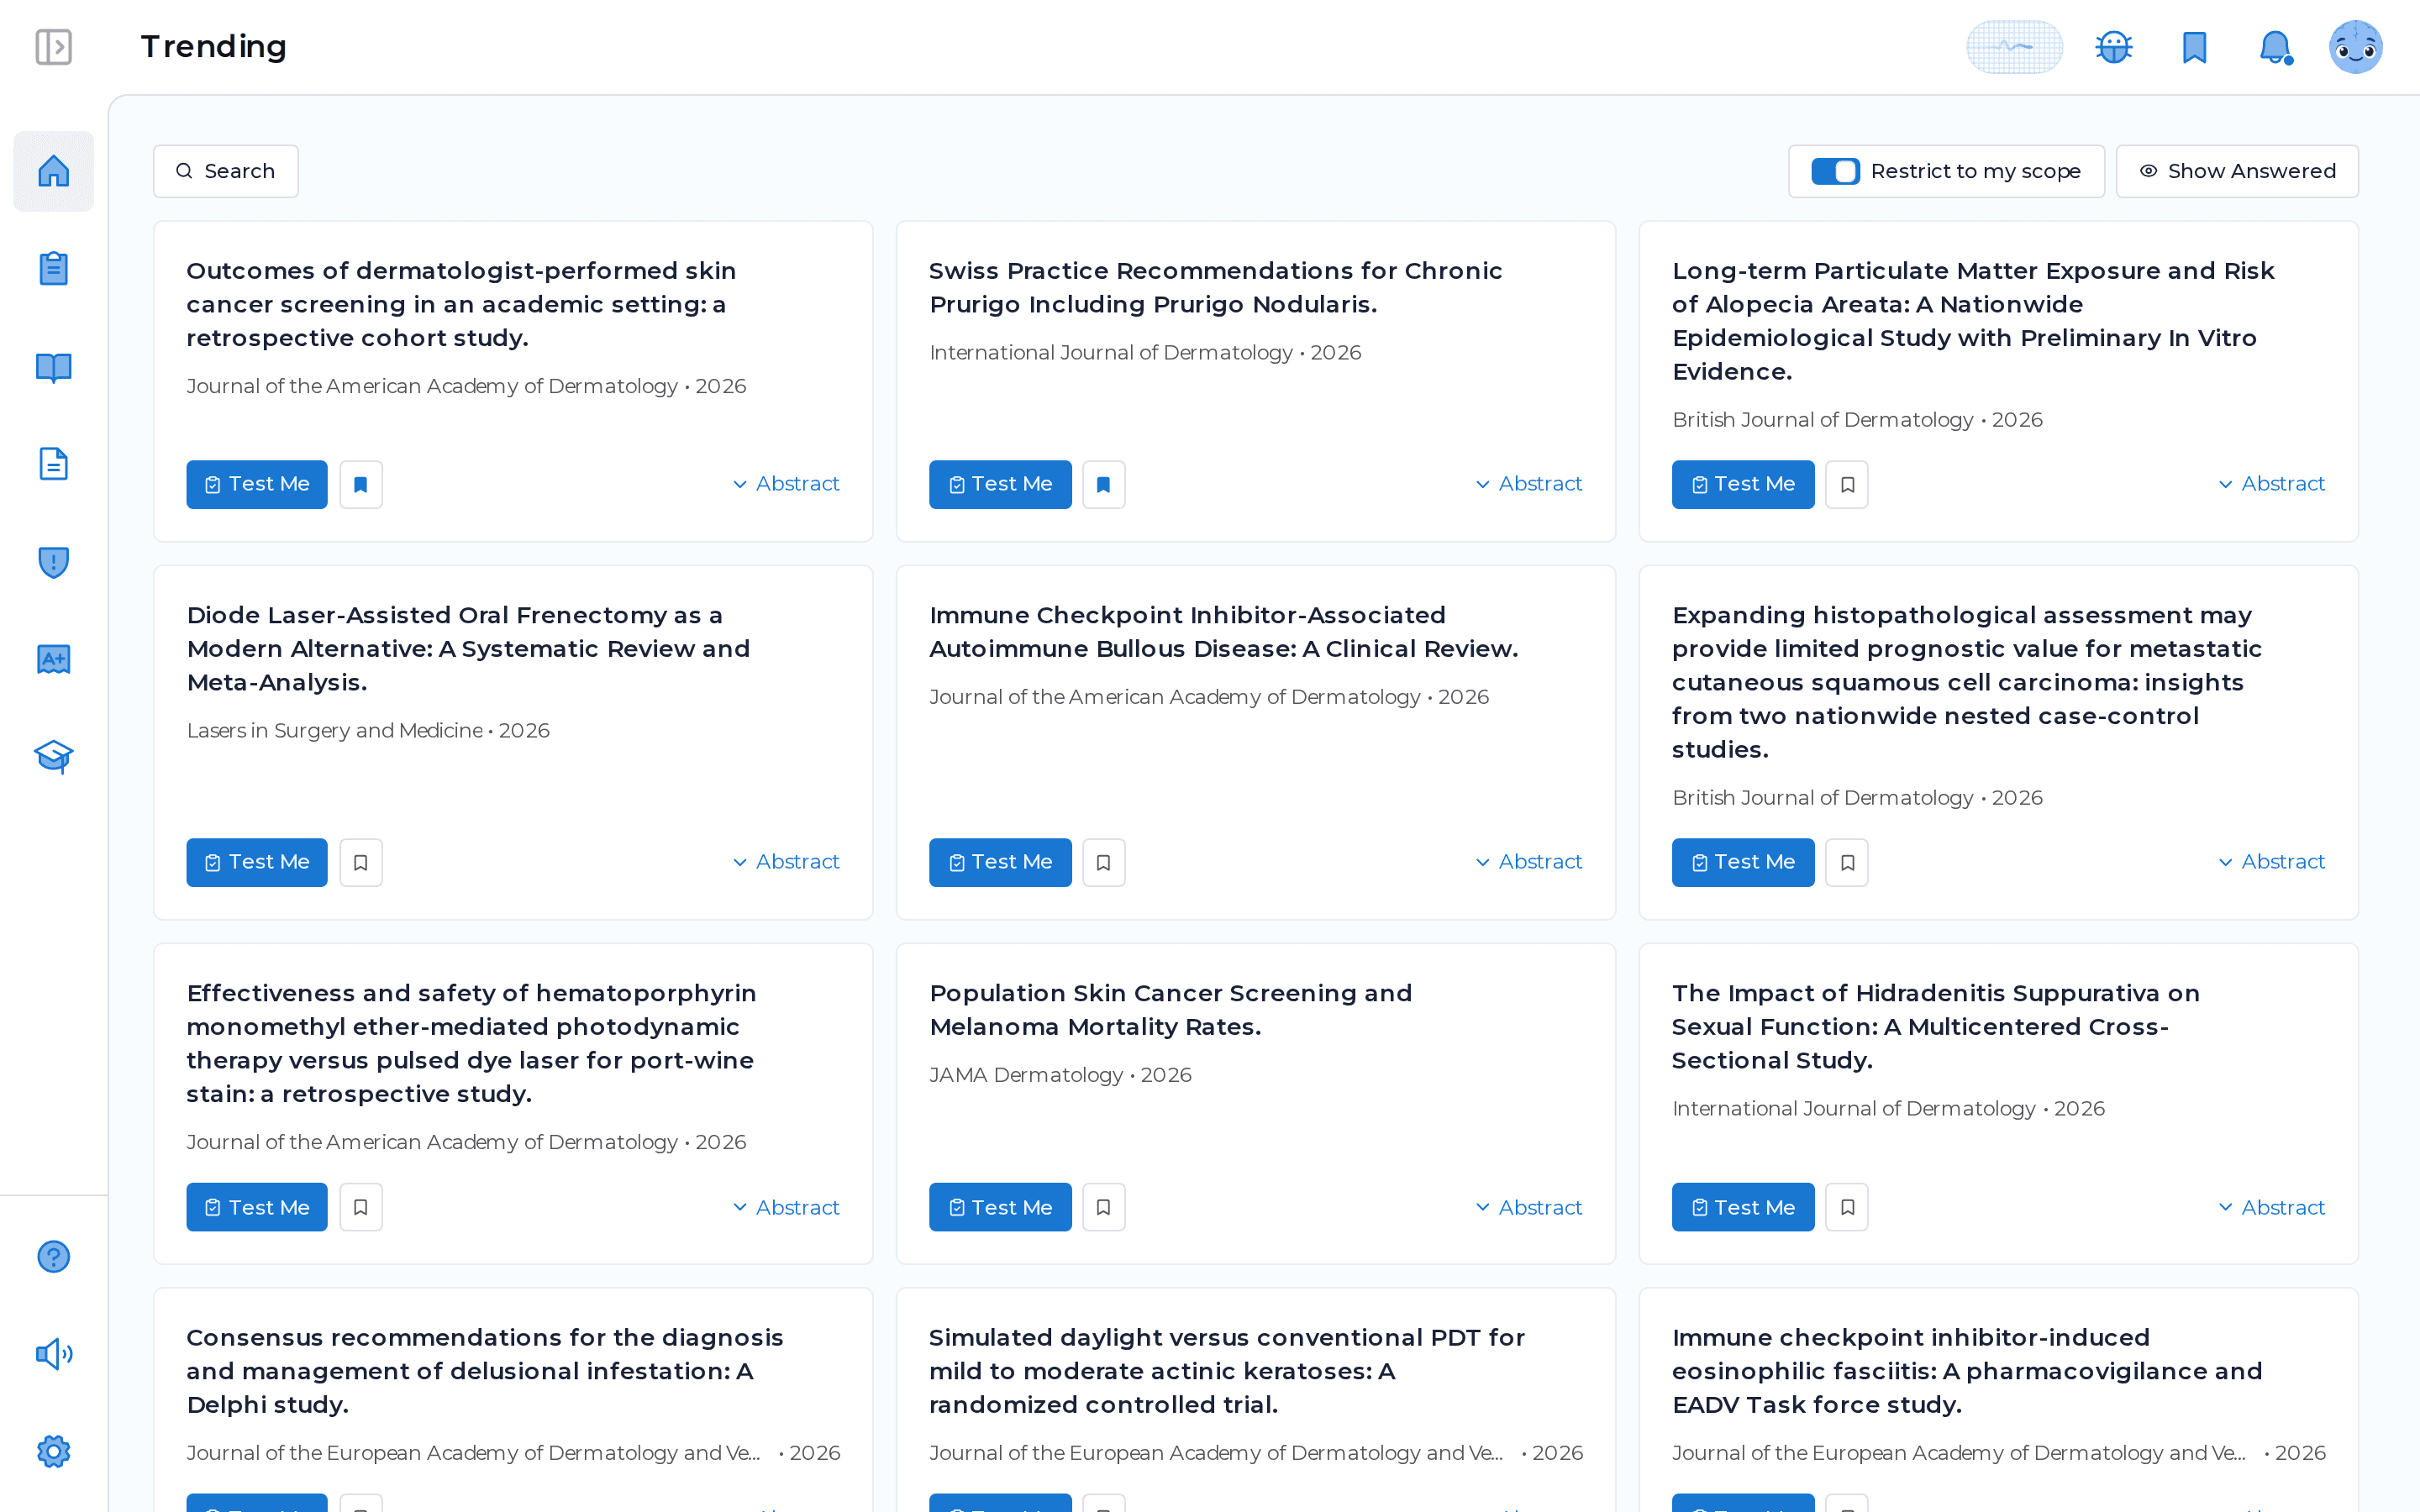Open the settings gear icon
The image size is (2420, 1512).
(53, 1451)
